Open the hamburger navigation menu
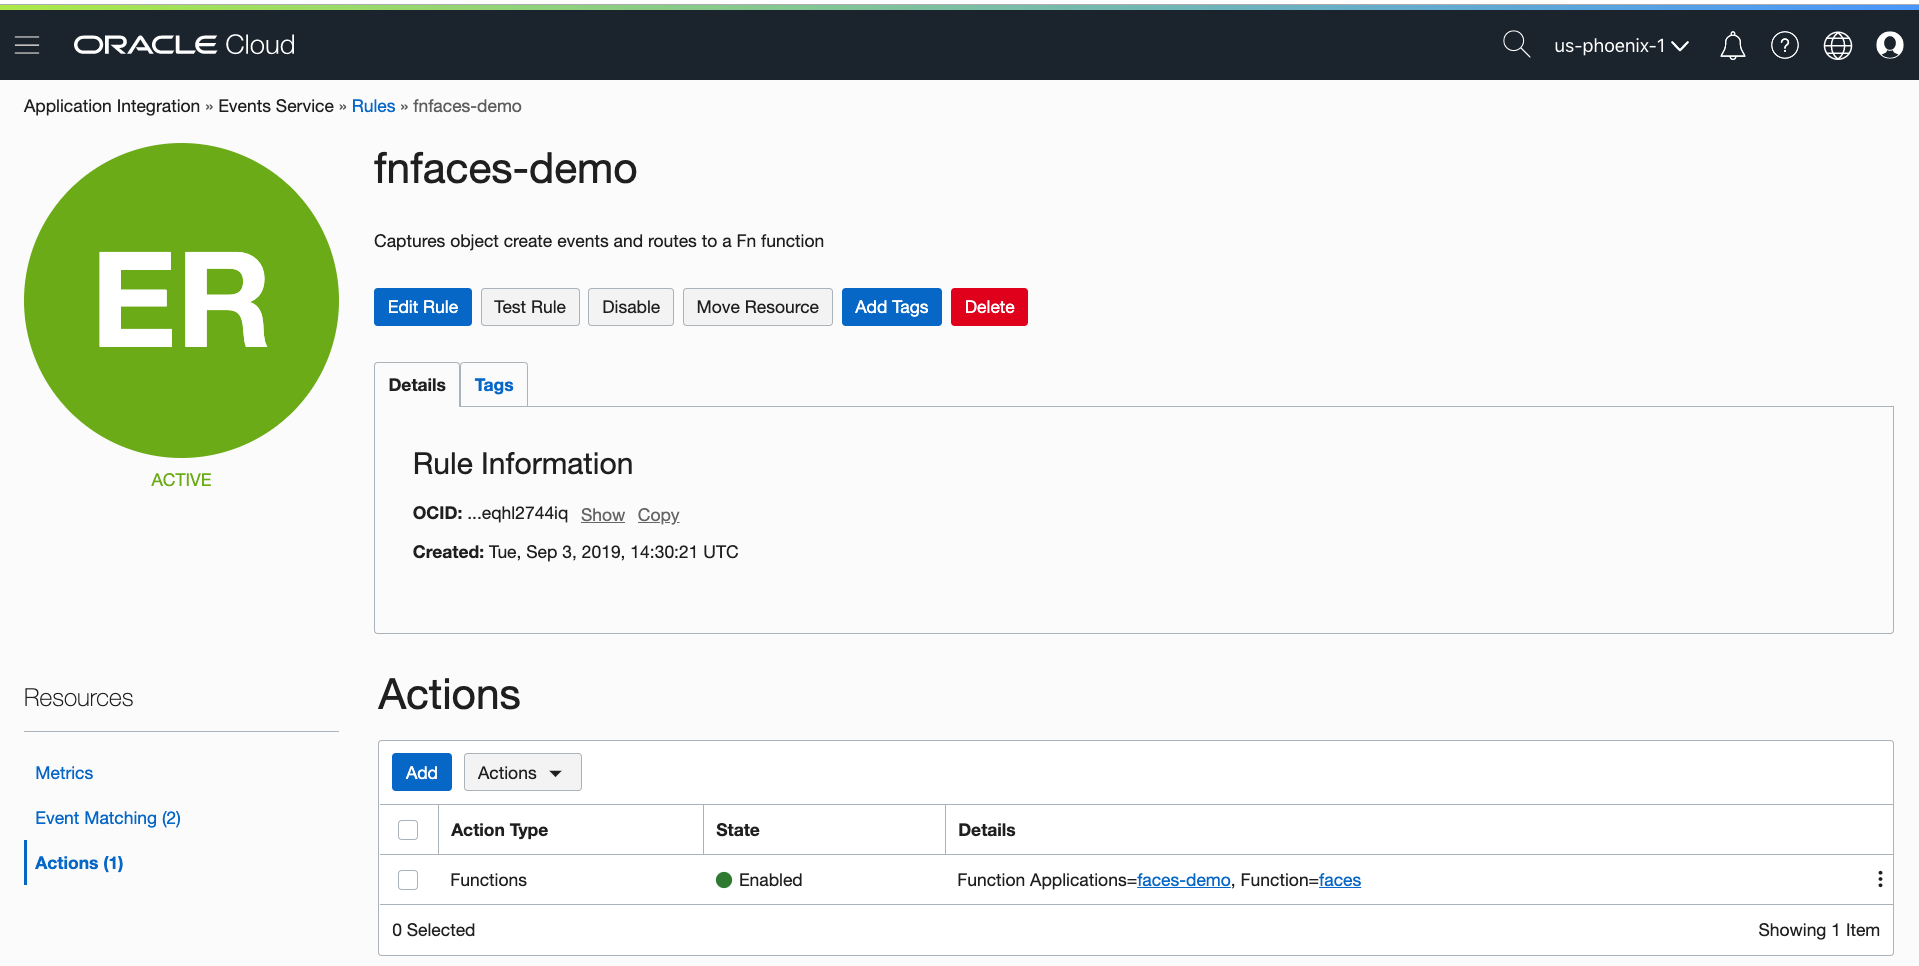 (x=27, y=45)
